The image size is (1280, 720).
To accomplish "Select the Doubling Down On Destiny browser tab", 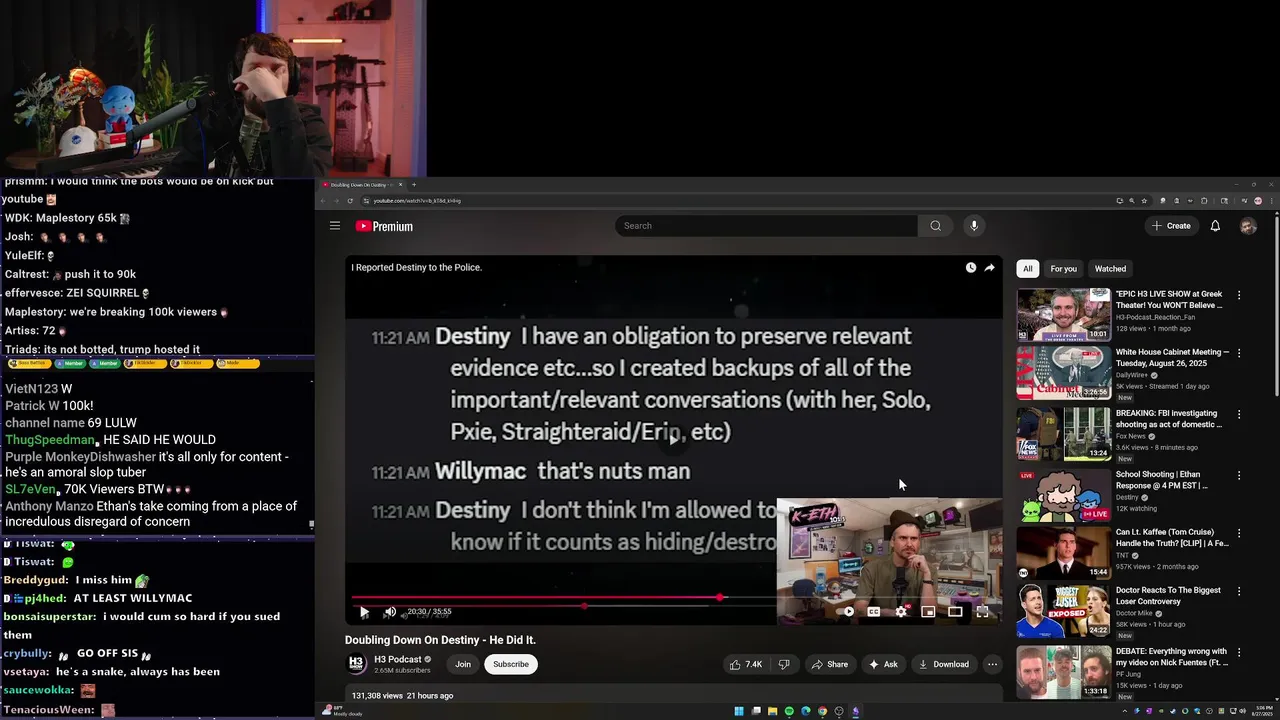I will 362,185.
